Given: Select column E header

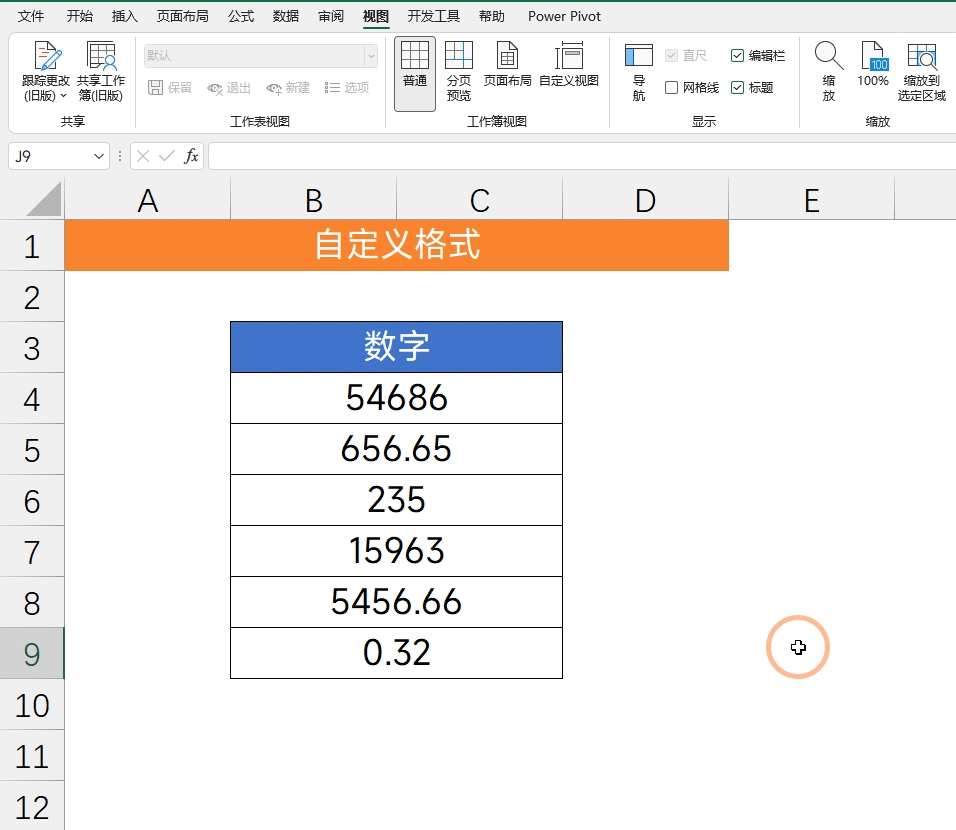Looking at the screenshot, I should [812, 199].
